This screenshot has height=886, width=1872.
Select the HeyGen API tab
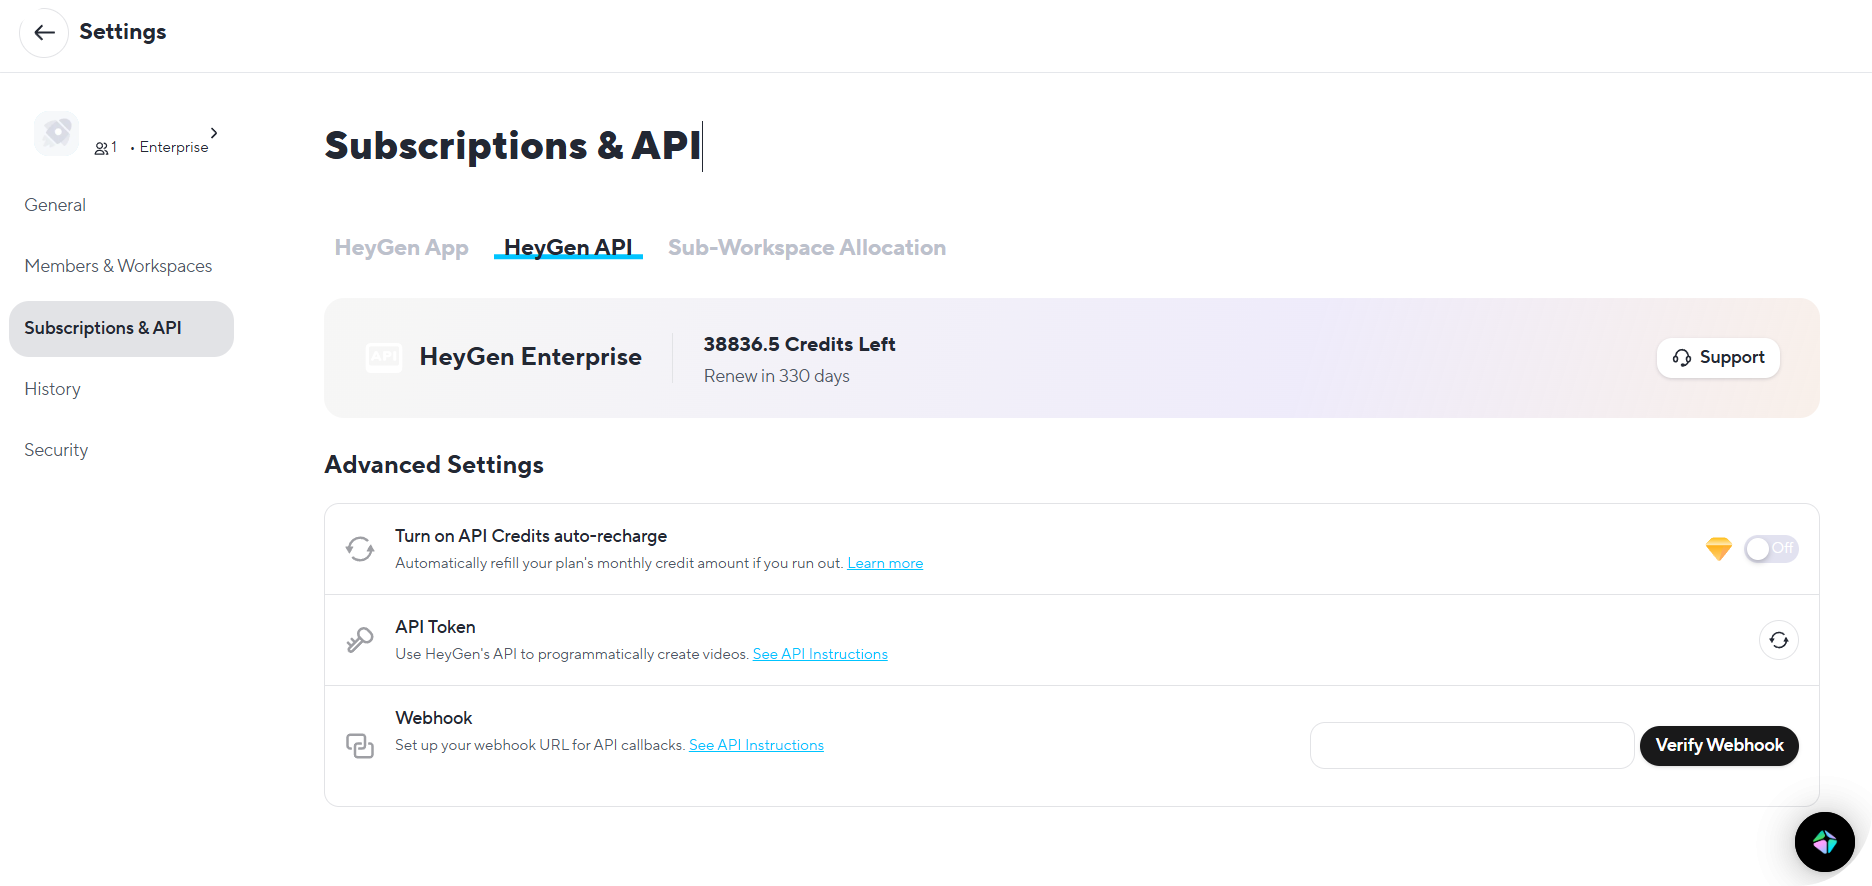[568, 248]
